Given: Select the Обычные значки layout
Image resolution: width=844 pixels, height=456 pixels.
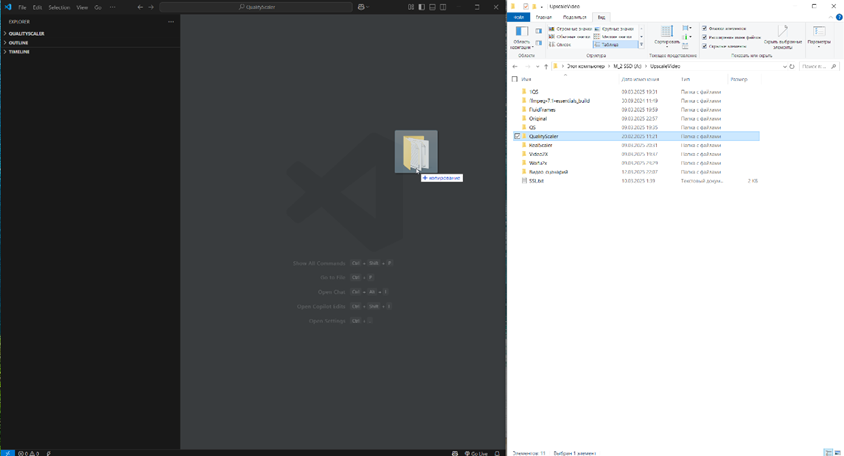Looking at the screenshot, I should coord(570,37).
